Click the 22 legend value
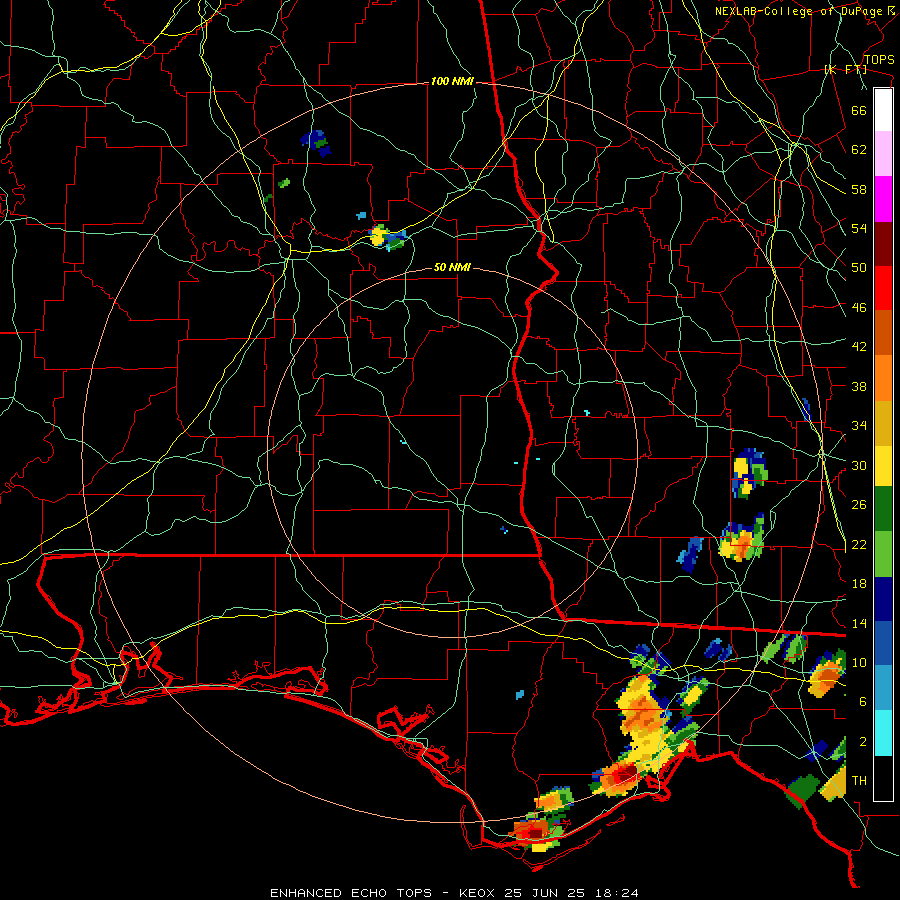 click(859, 544)
